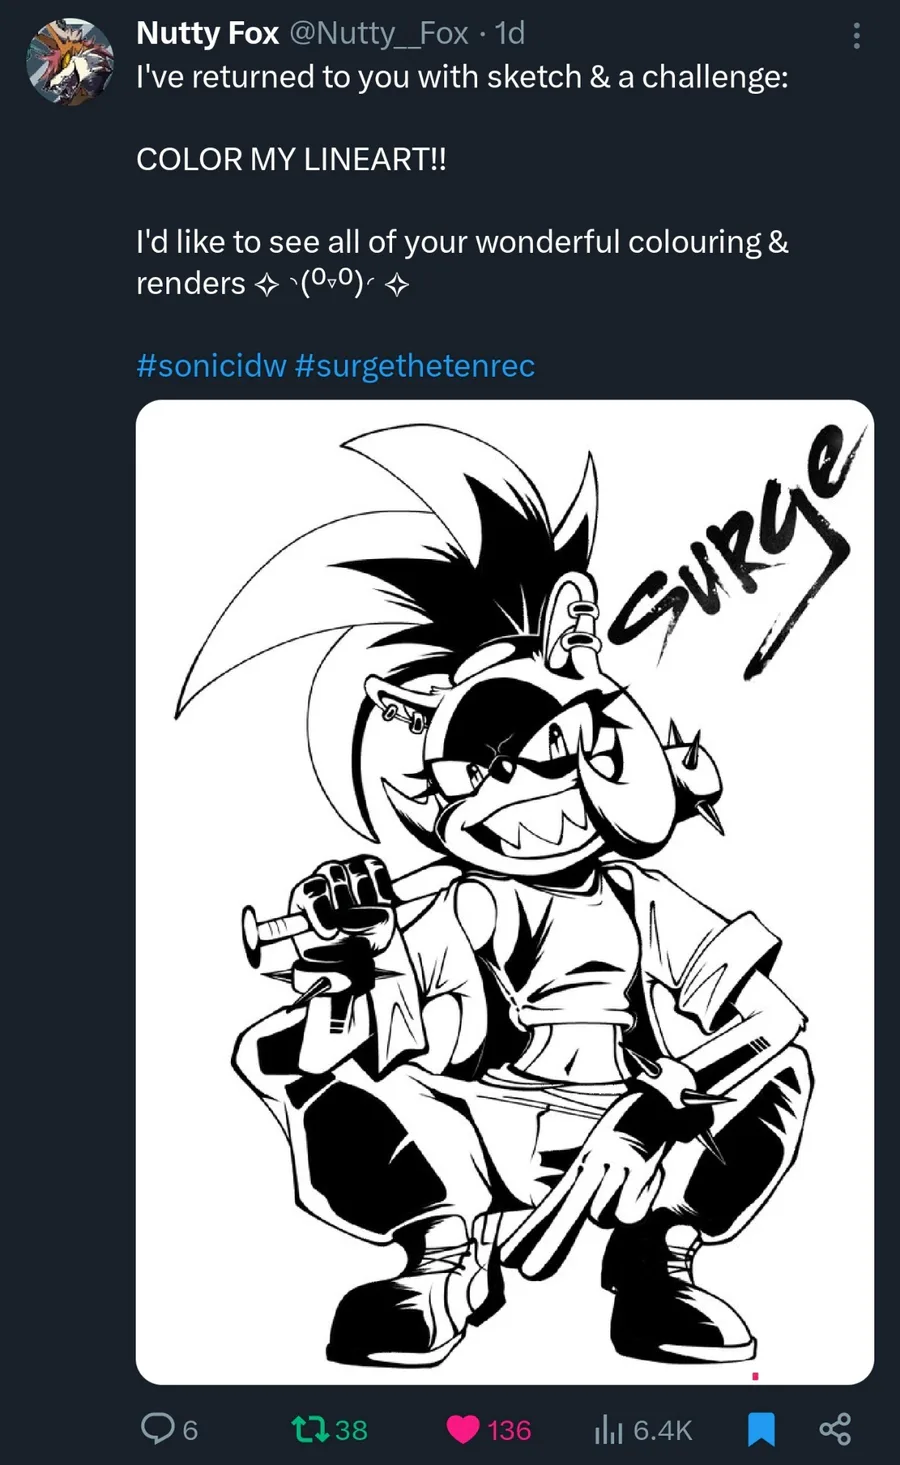
Task: Open the #surgethetenrec hashtag
Action: [x=415, y=365]
